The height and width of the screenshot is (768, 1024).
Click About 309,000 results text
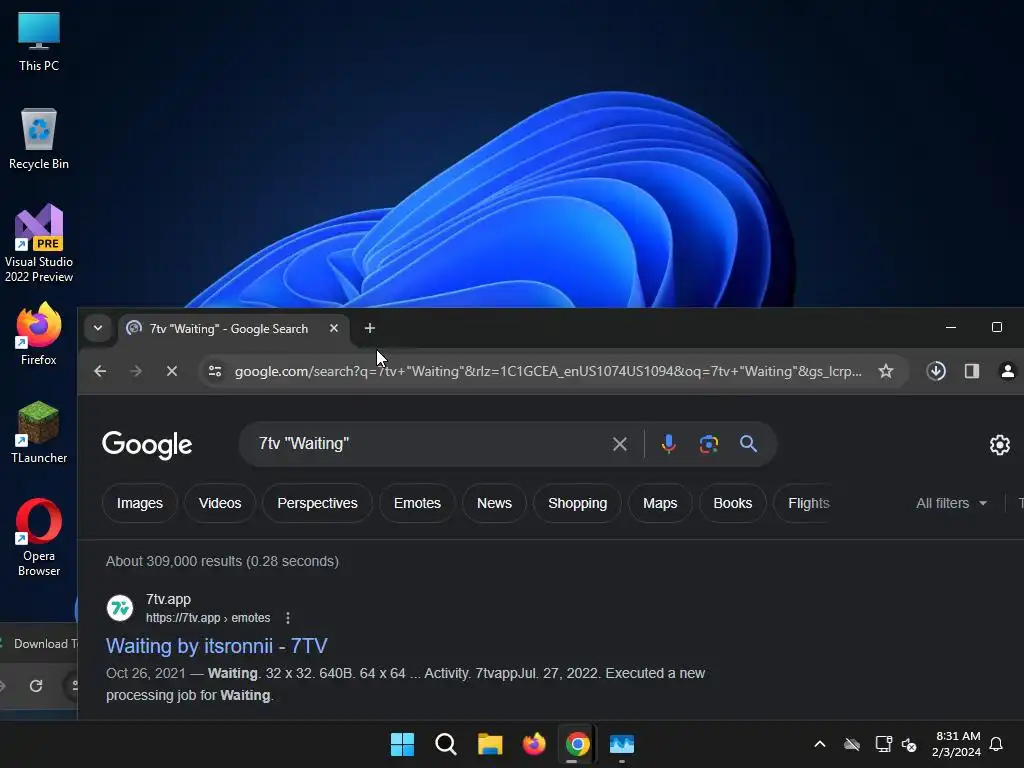(222, 561)
